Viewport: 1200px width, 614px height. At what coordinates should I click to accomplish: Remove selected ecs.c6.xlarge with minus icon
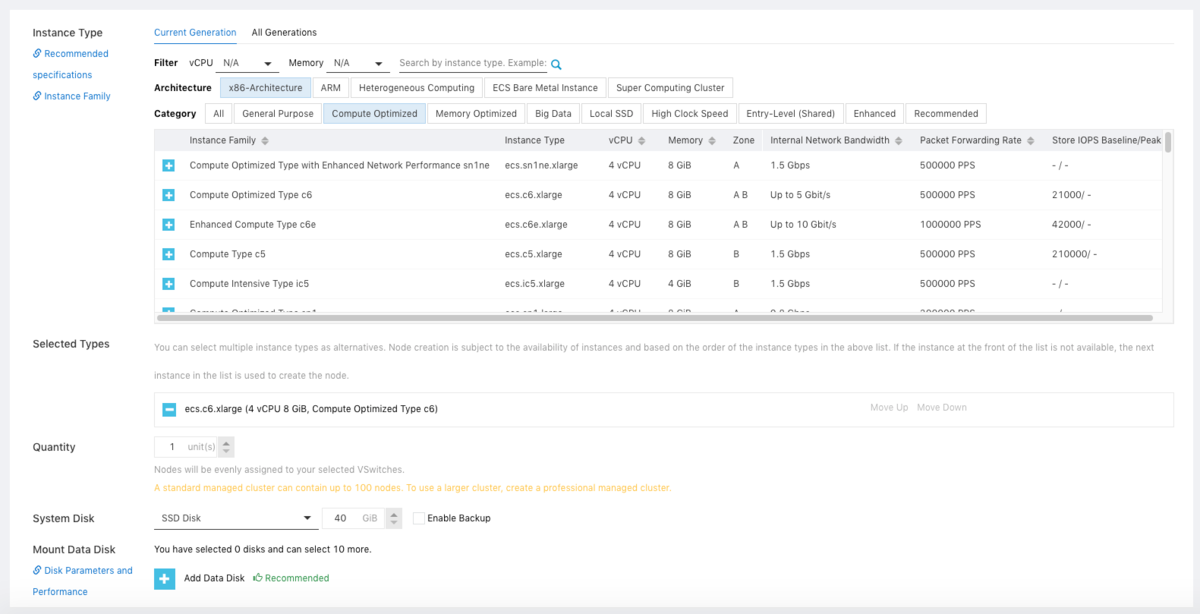[169, 409]
